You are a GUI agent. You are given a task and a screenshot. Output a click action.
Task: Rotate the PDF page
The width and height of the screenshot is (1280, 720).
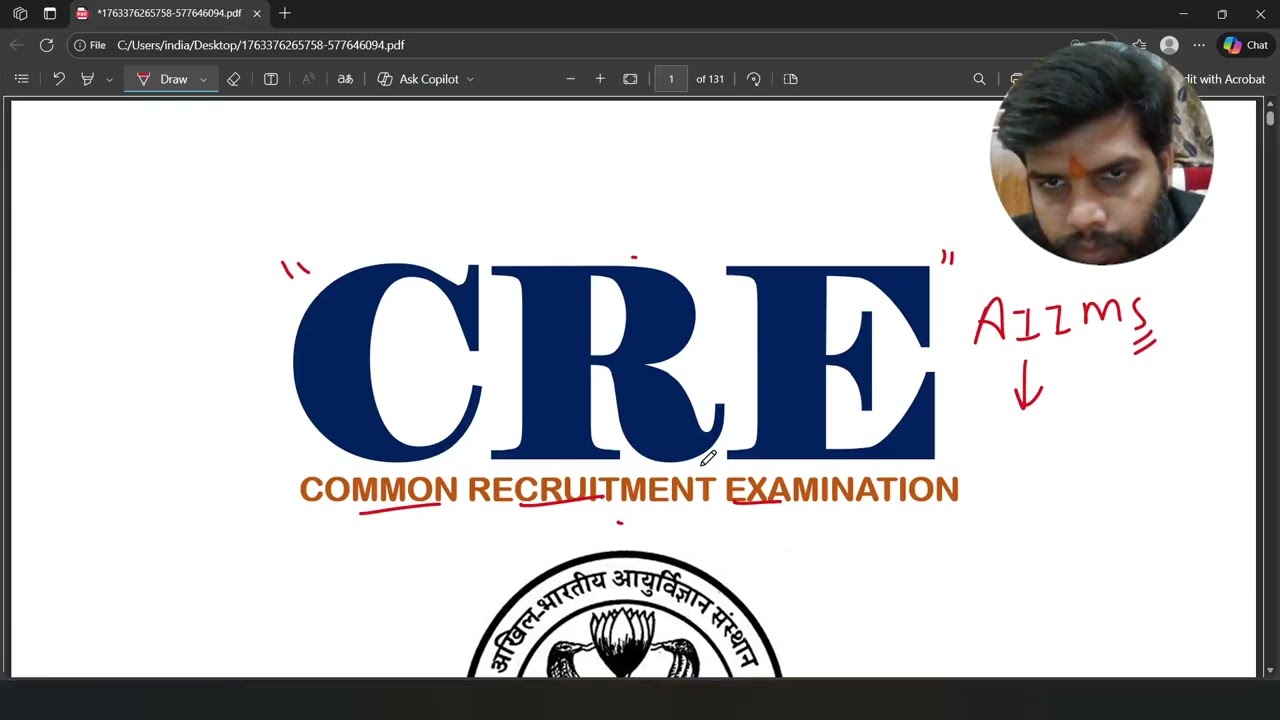click(x=754, y=79)
